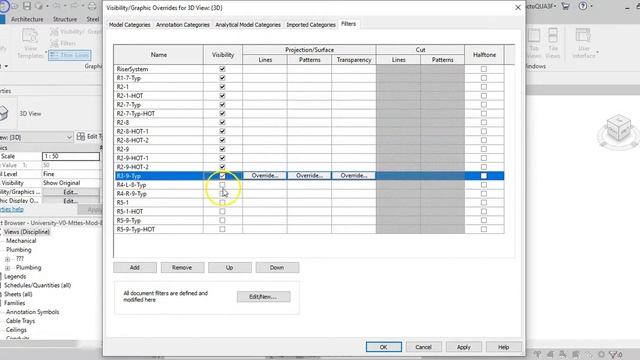Toggle visibility checkbox for R3-9-Typ row
Viewport: 640px width, 360px height.
(x=222, y=176)
